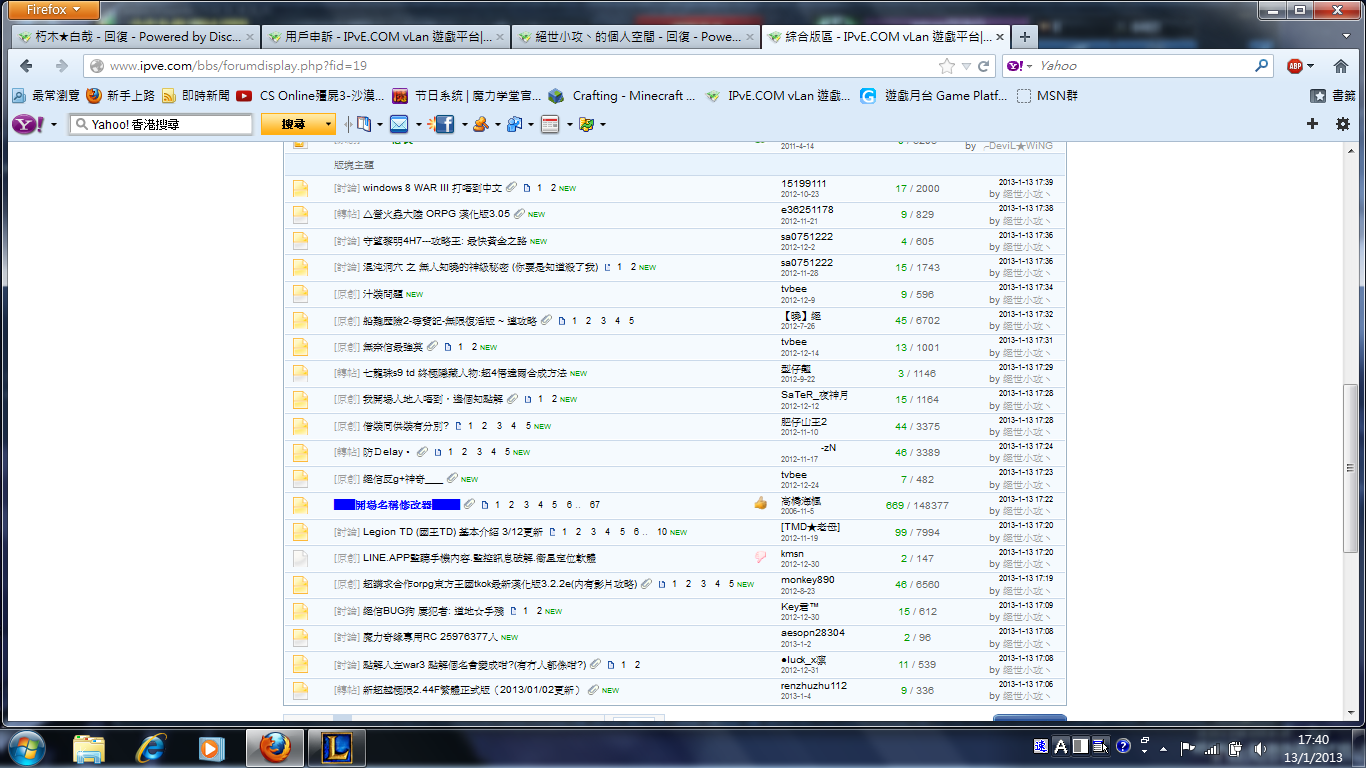This screenshot has height=768, width=1366.
Task: Show hidden system tray icons arrow
Action: pyautogui.click(x=1166, y=747)
